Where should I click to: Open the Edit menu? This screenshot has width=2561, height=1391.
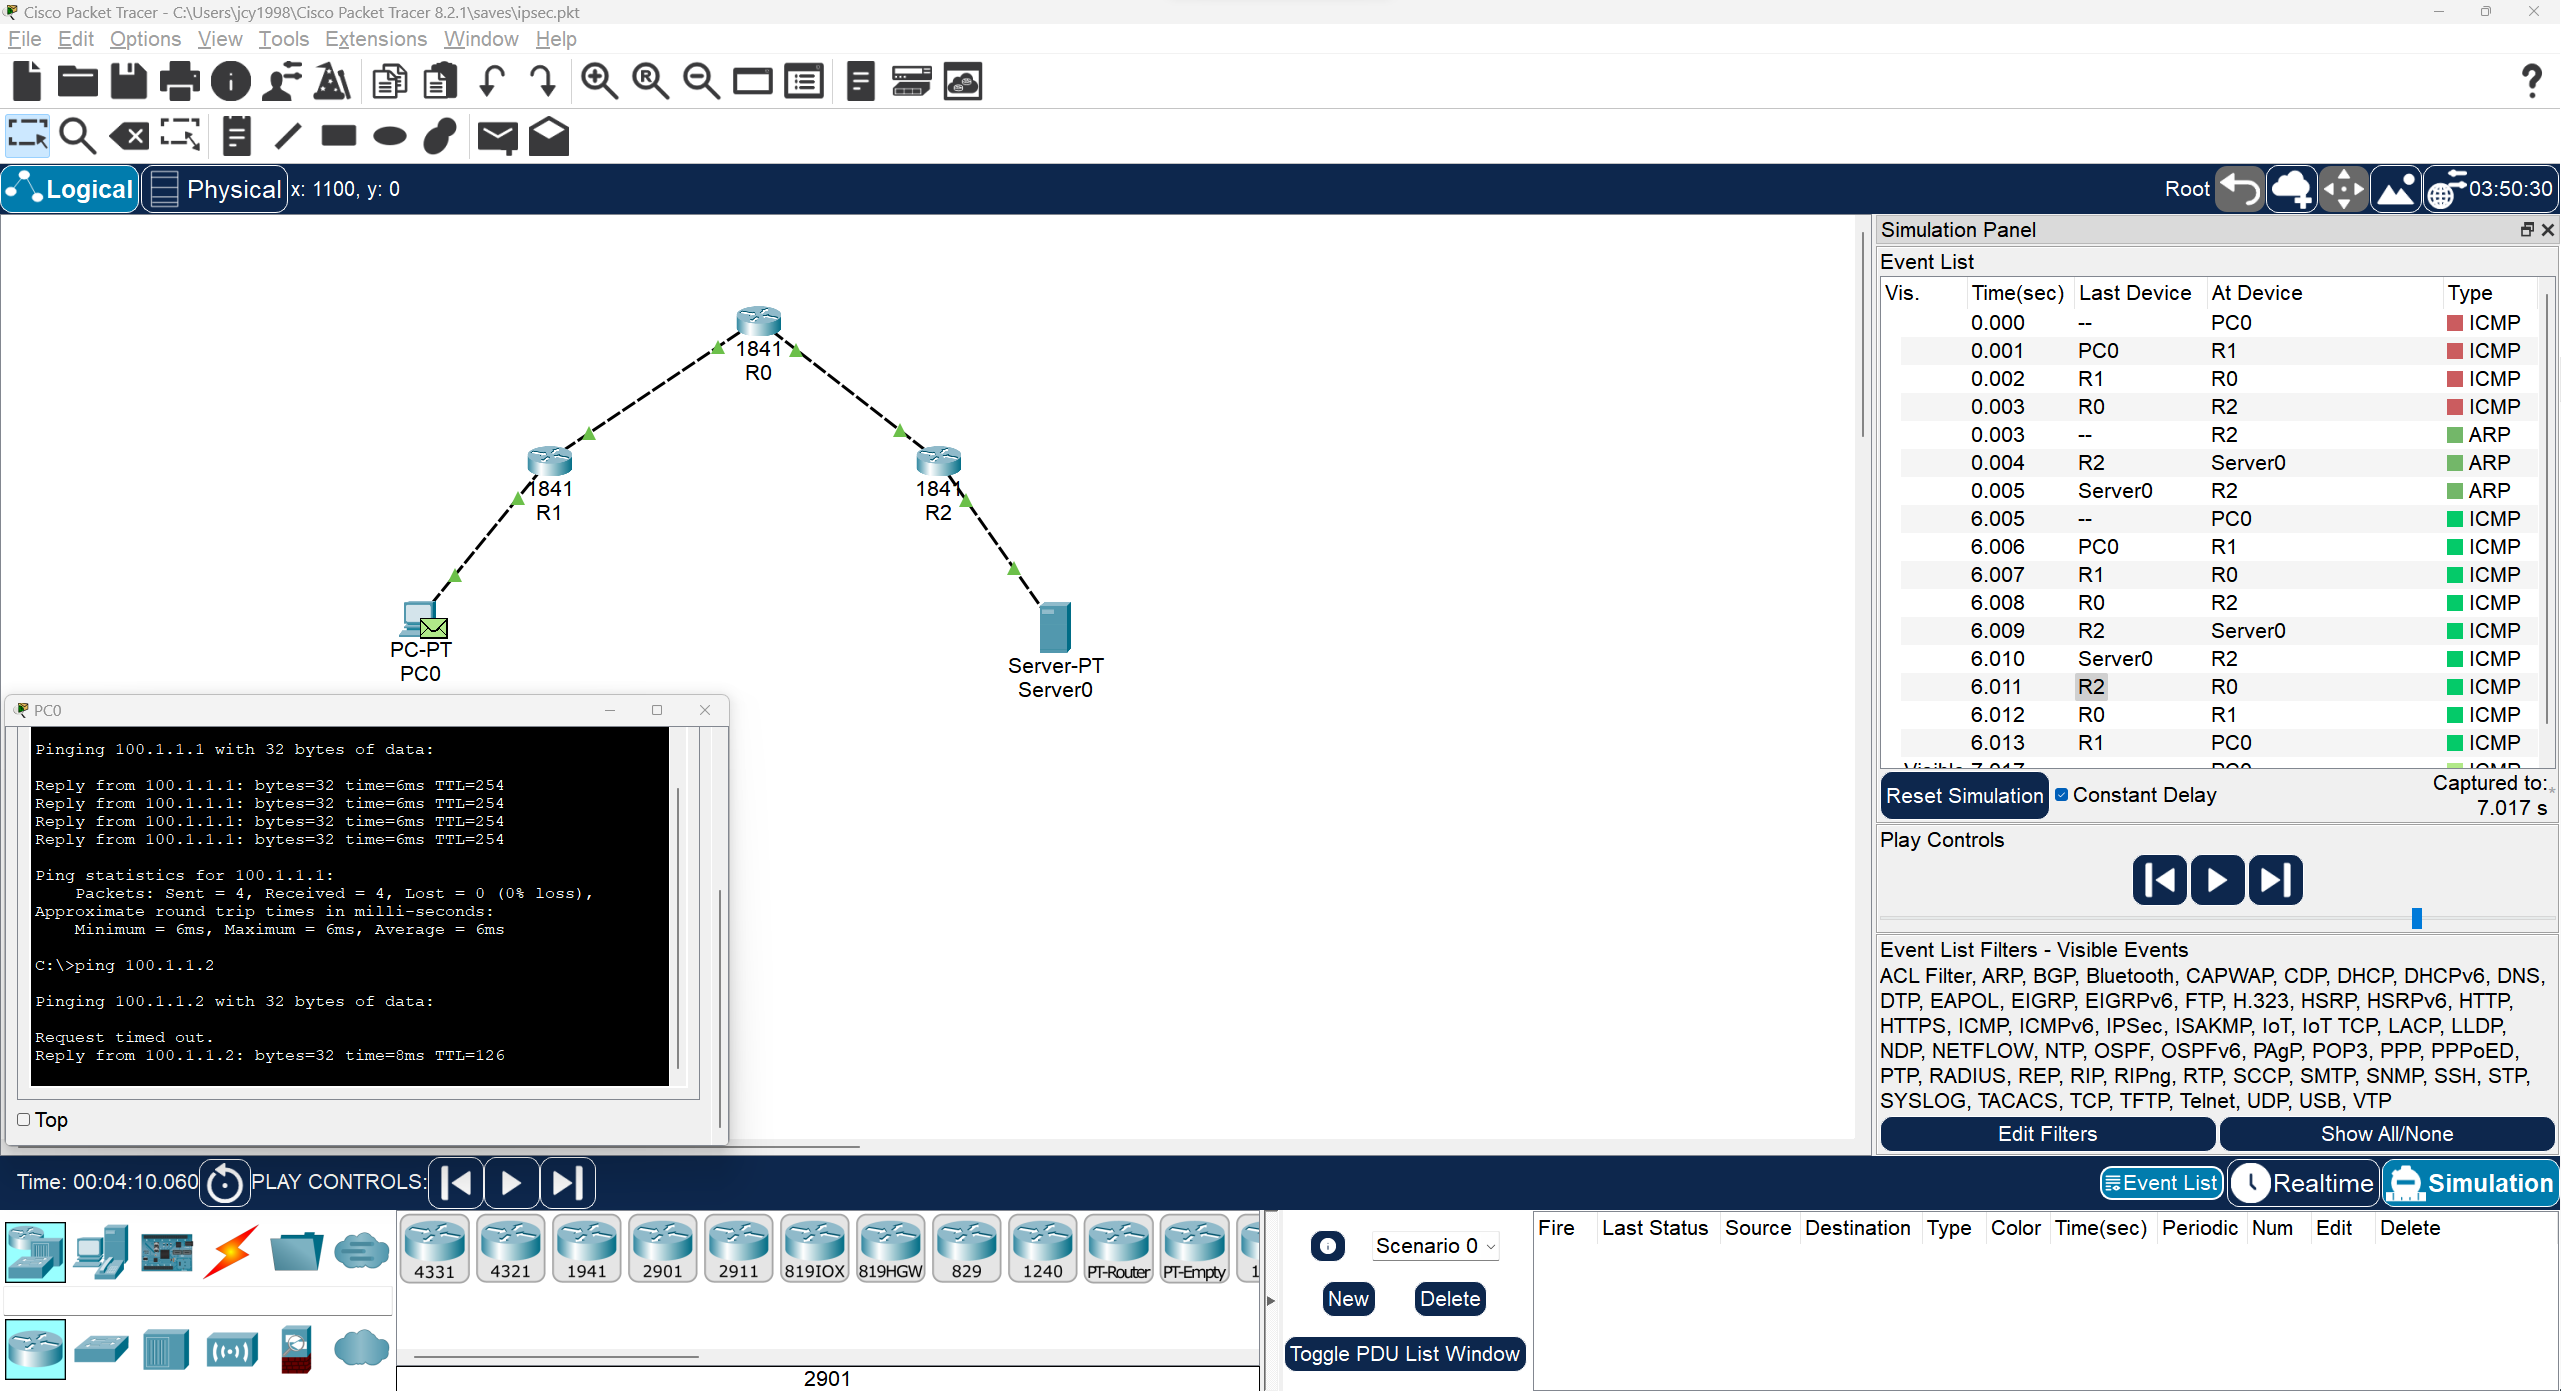click(75, 39)
